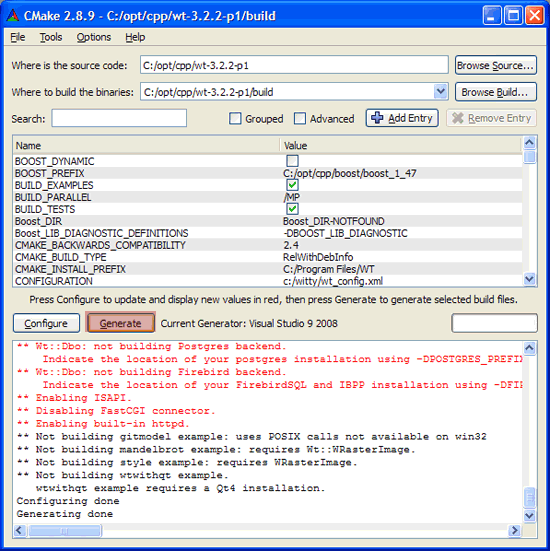Viewport: 550px width, 551px height.
Task: Click the 'Enabling built-in httpd' log line
Action: click(x=103, y=423)
